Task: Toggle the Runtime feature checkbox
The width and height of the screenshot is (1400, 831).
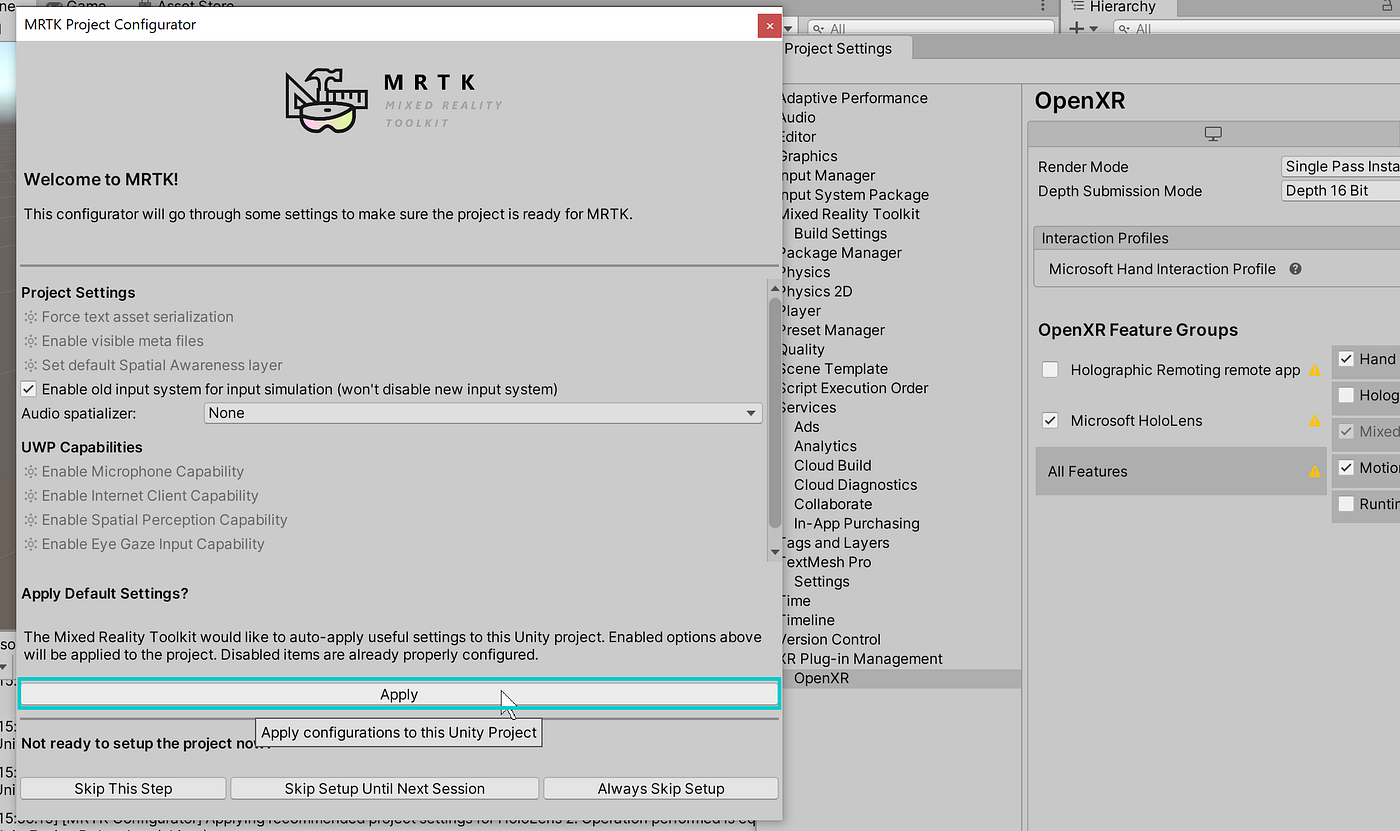Action: pos(1346,504)
